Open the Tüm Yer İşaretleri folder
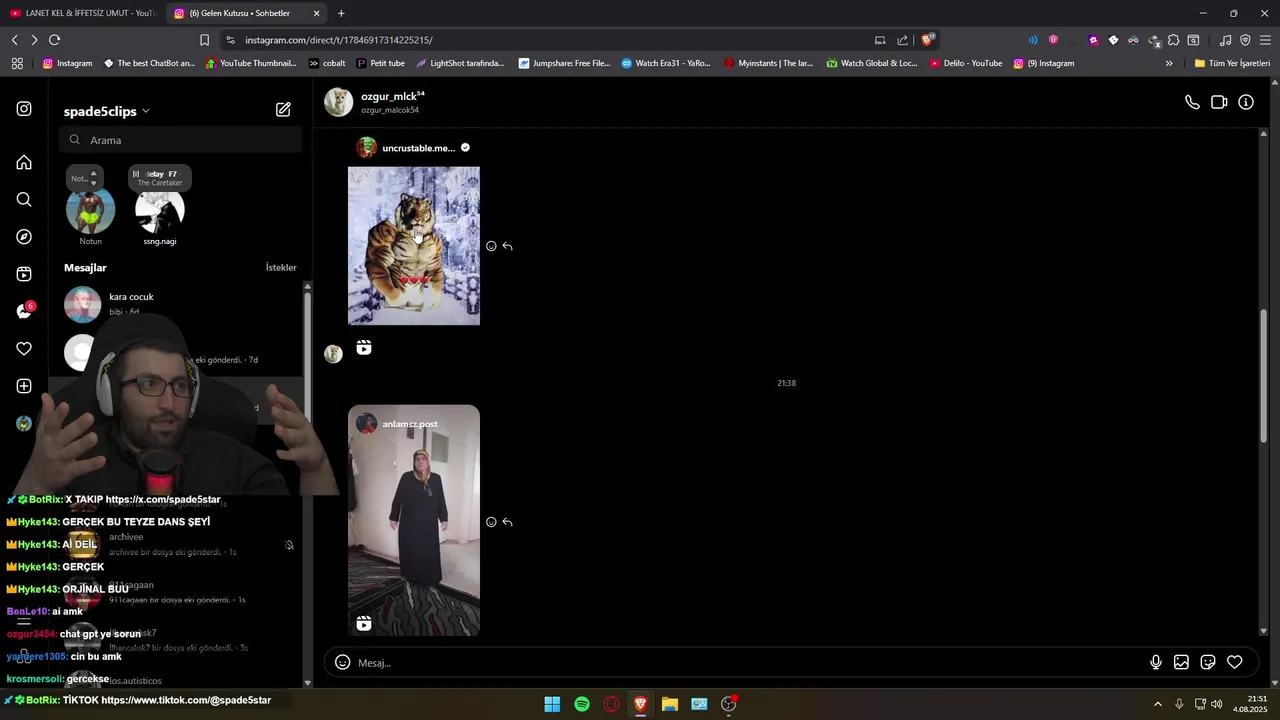 (x=1232, y=63)
